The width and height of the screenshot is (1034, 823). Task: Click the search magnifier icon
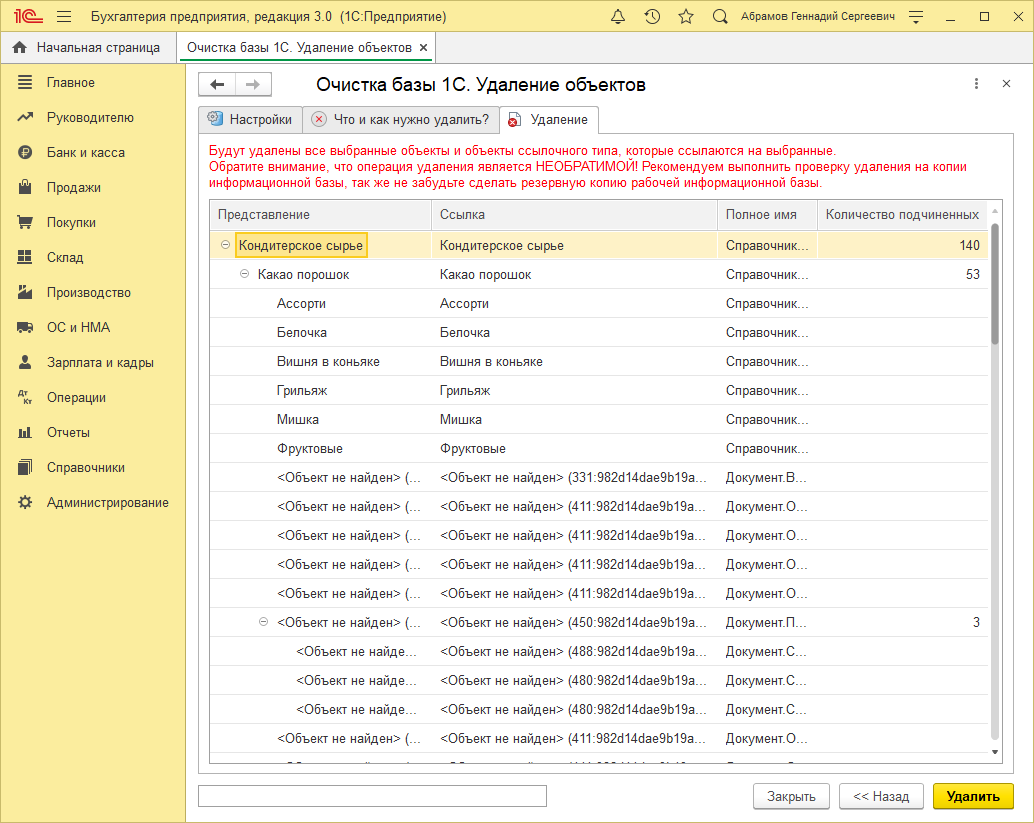[x=720, y=17]
